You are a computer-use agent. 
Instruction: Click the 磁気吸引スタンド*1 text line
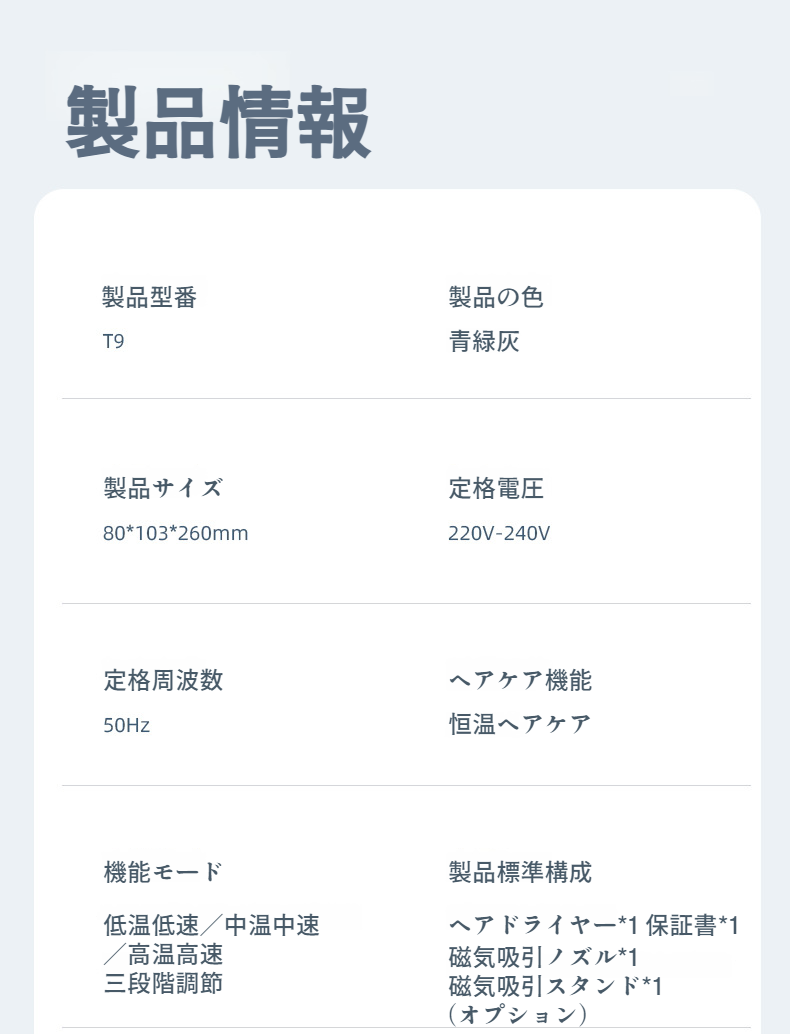[x=556, y=986]
